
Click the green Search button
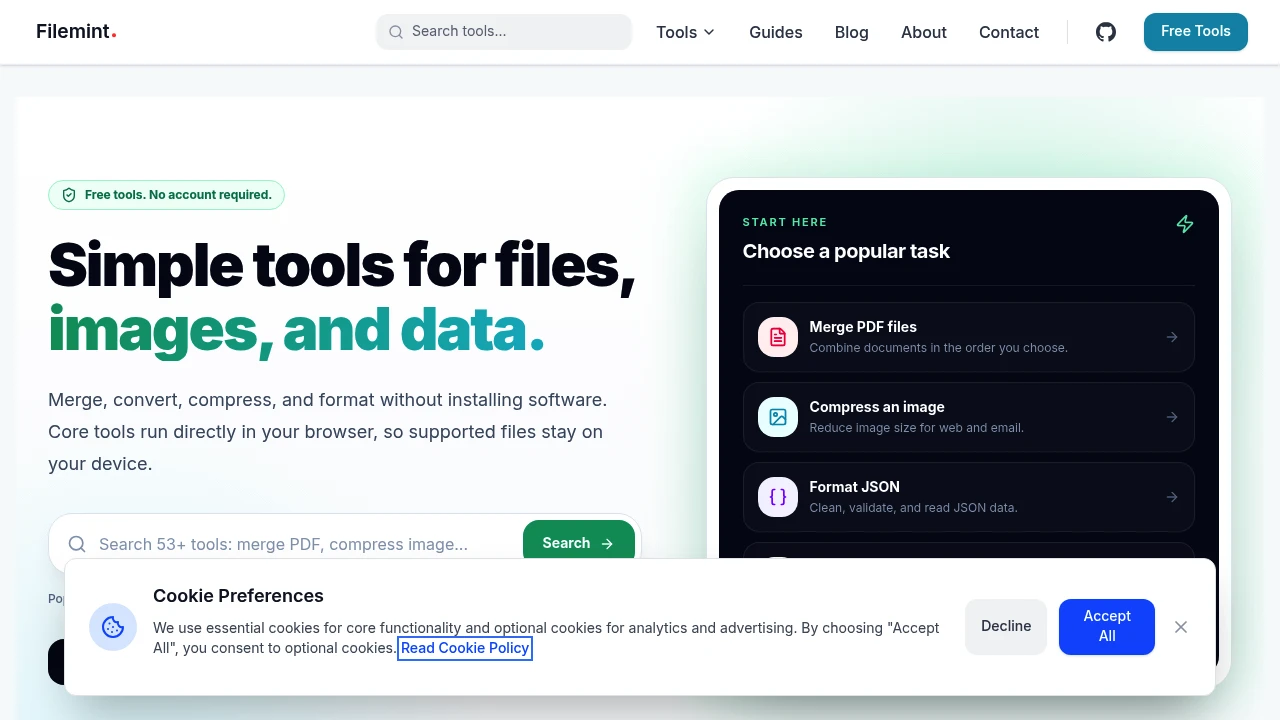579,542
